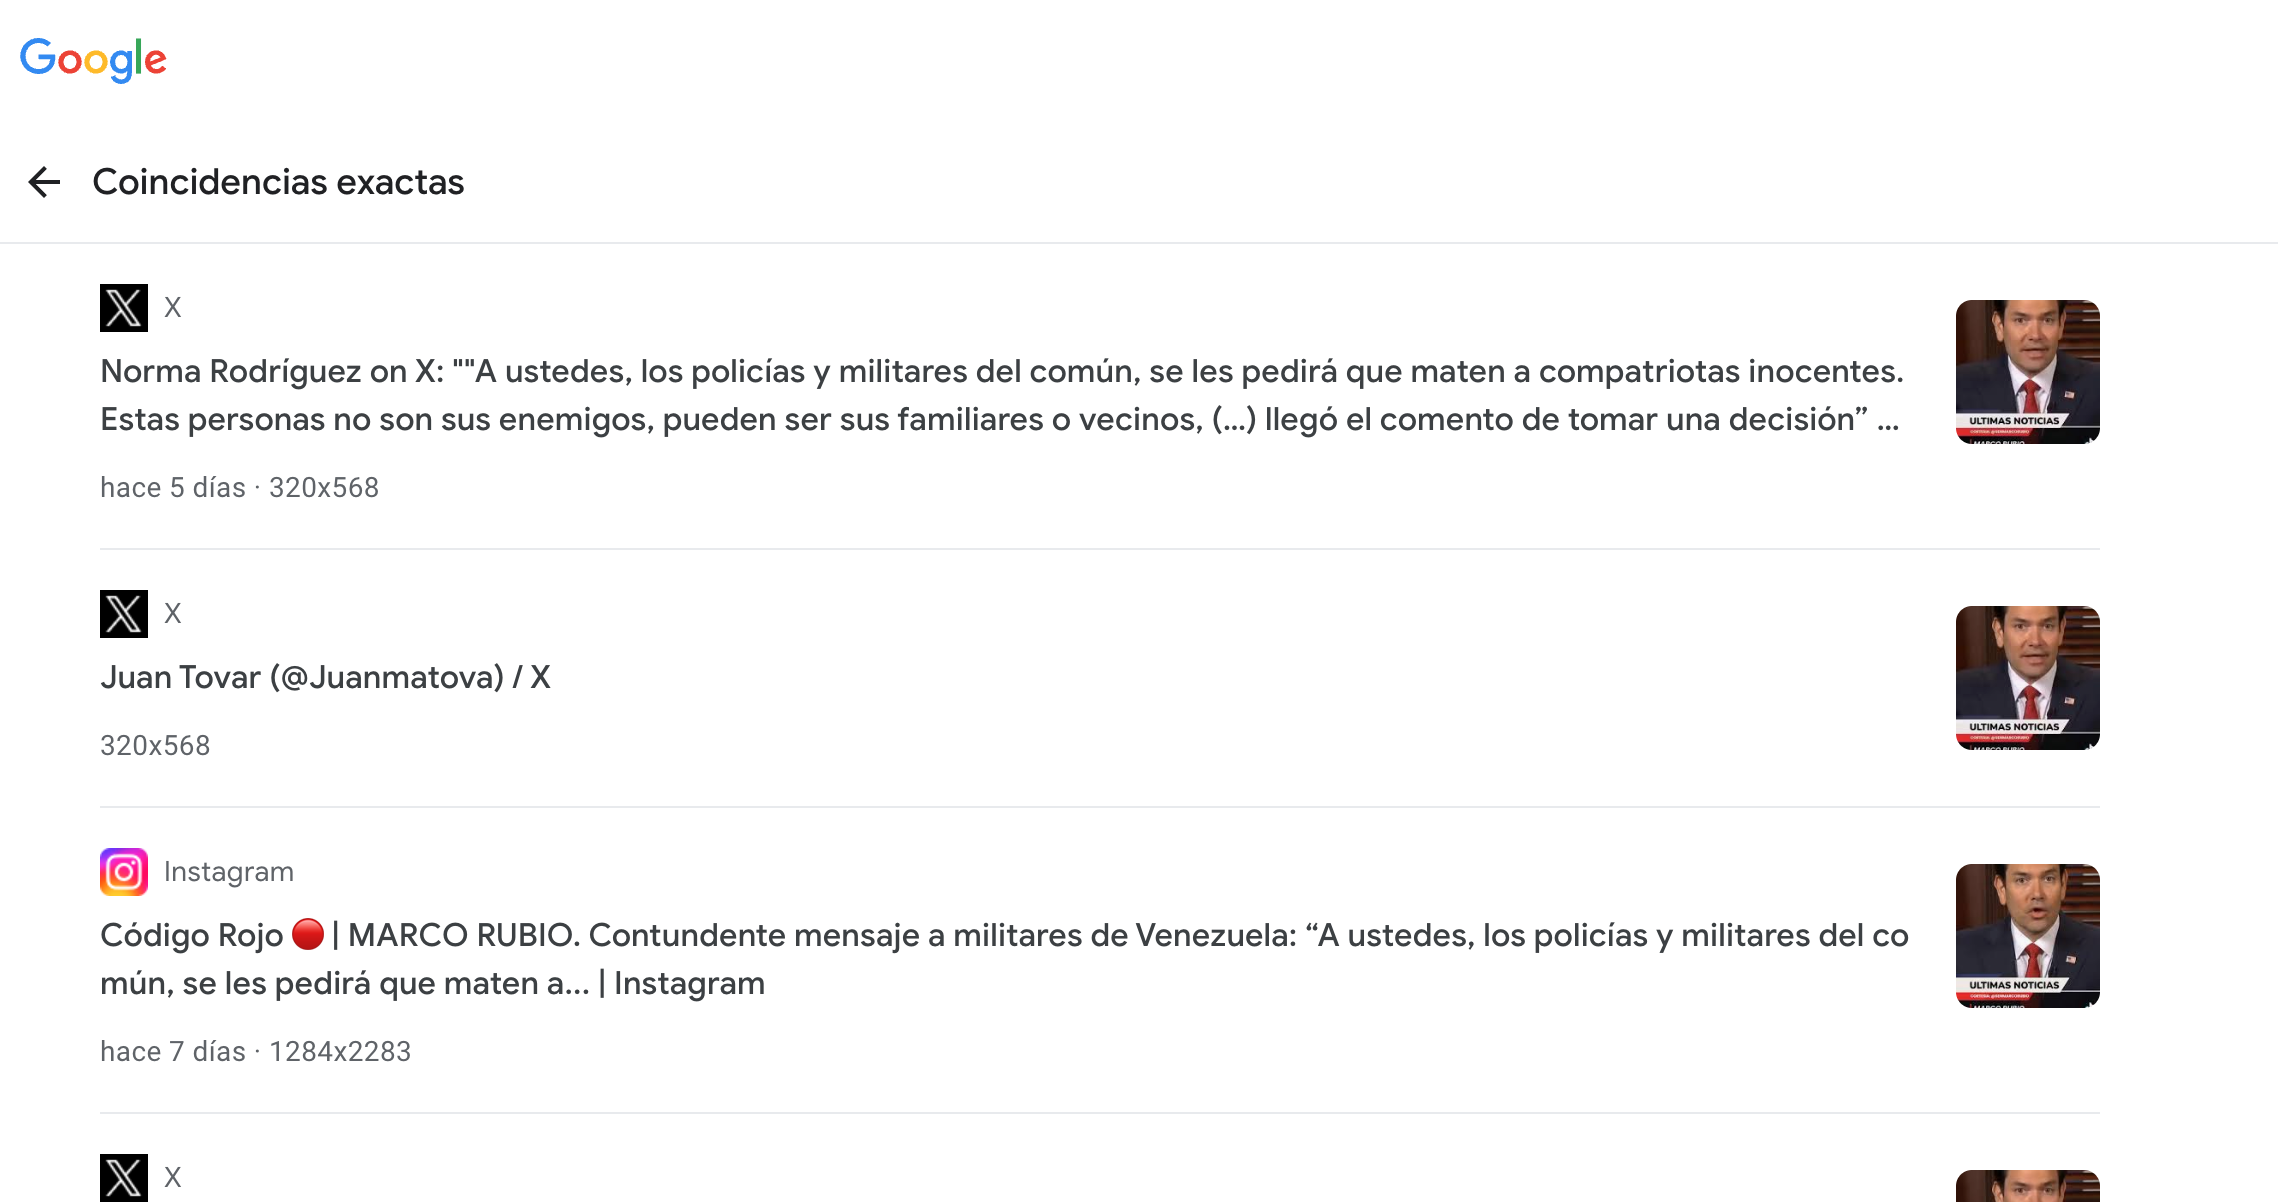Image resolution: width=2278 pixels, height=1202 pixels.
Task: Click the "hace 5 días · 320x568" text
Action: (x=239, y=488)
